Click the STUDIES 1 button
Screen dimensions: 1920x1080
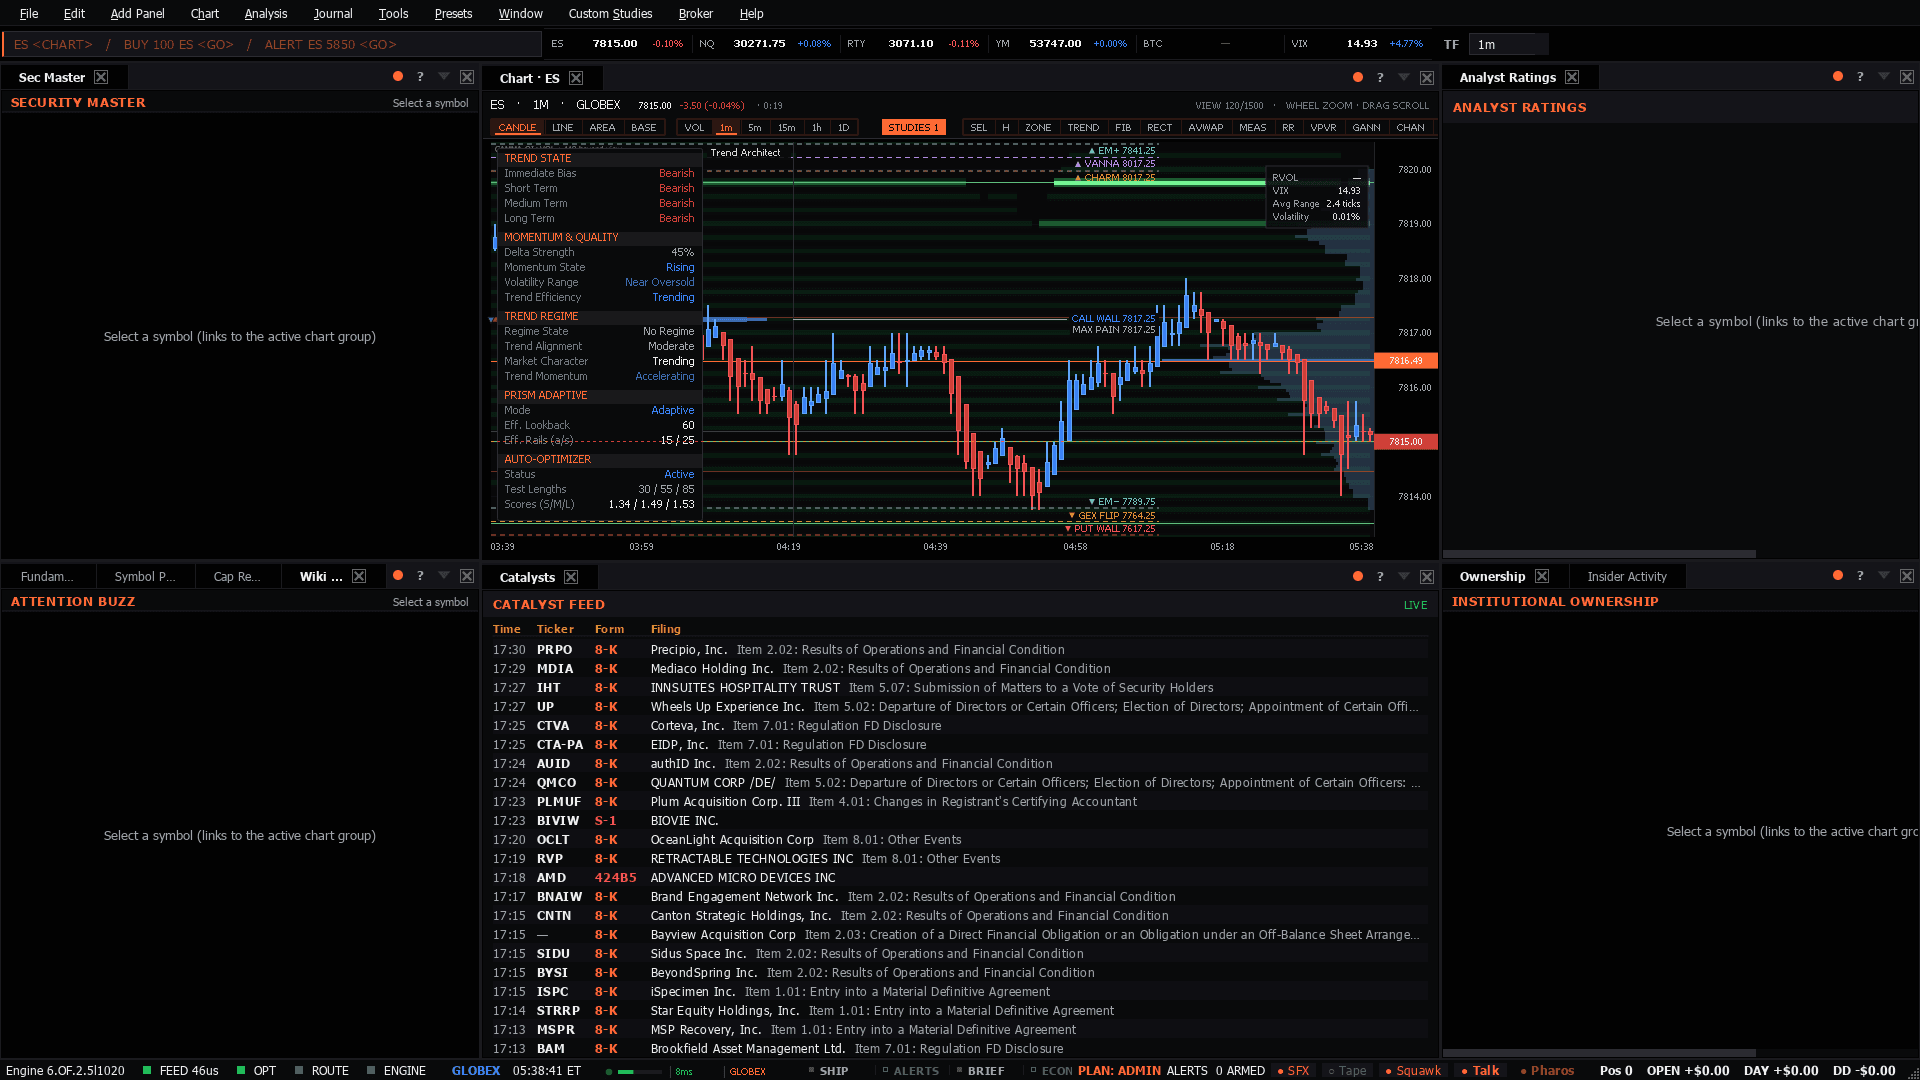click(913, 127)
